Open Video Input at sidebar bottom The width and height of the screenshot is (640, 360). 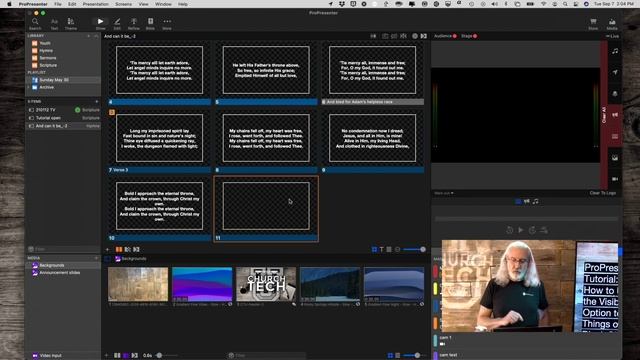pyautogui.click(x=47, y=356)
